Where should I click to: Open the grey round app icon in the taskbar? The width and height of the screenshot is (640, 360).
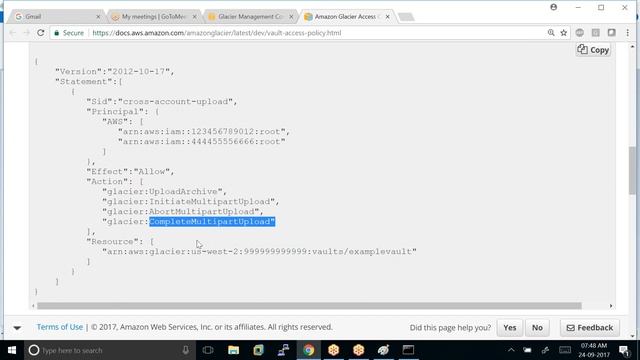tap(383, 350)
